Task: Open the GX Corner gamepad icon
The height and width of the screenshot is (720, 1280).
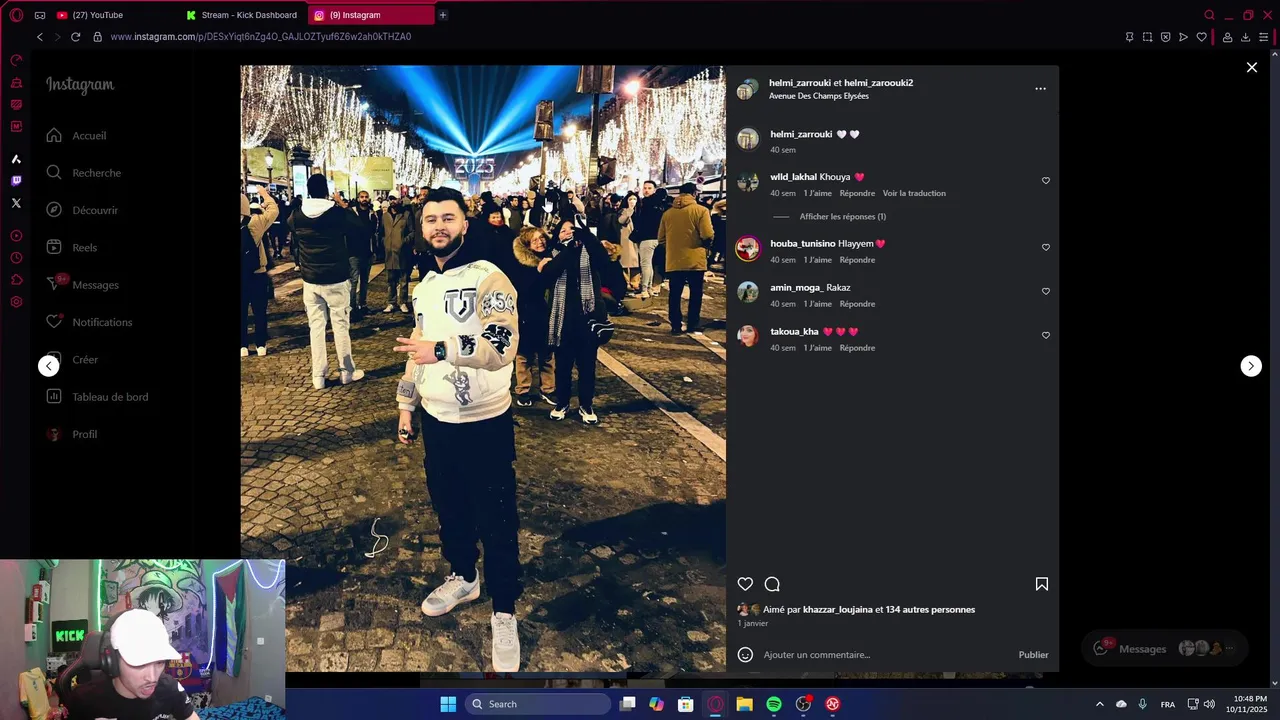Action: [40, 15]
